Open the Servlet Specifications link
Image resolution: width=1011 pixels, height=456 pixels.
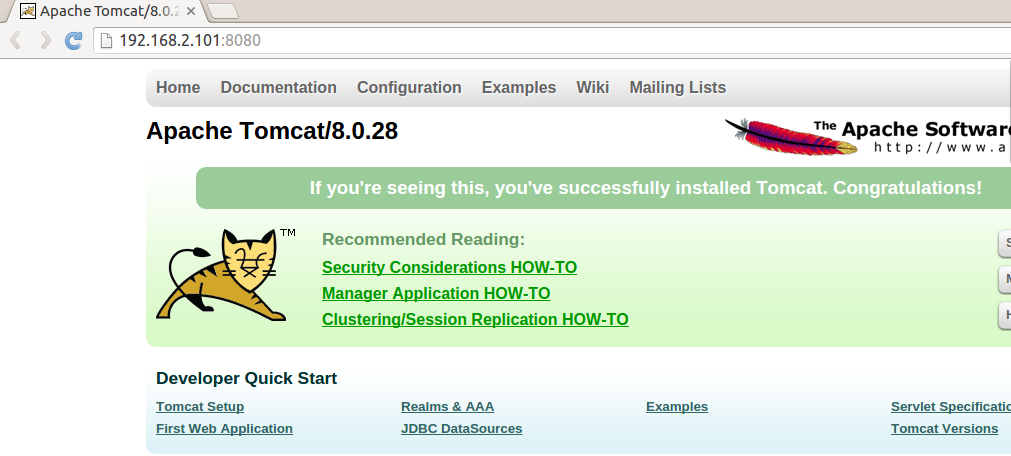[951, 407]
